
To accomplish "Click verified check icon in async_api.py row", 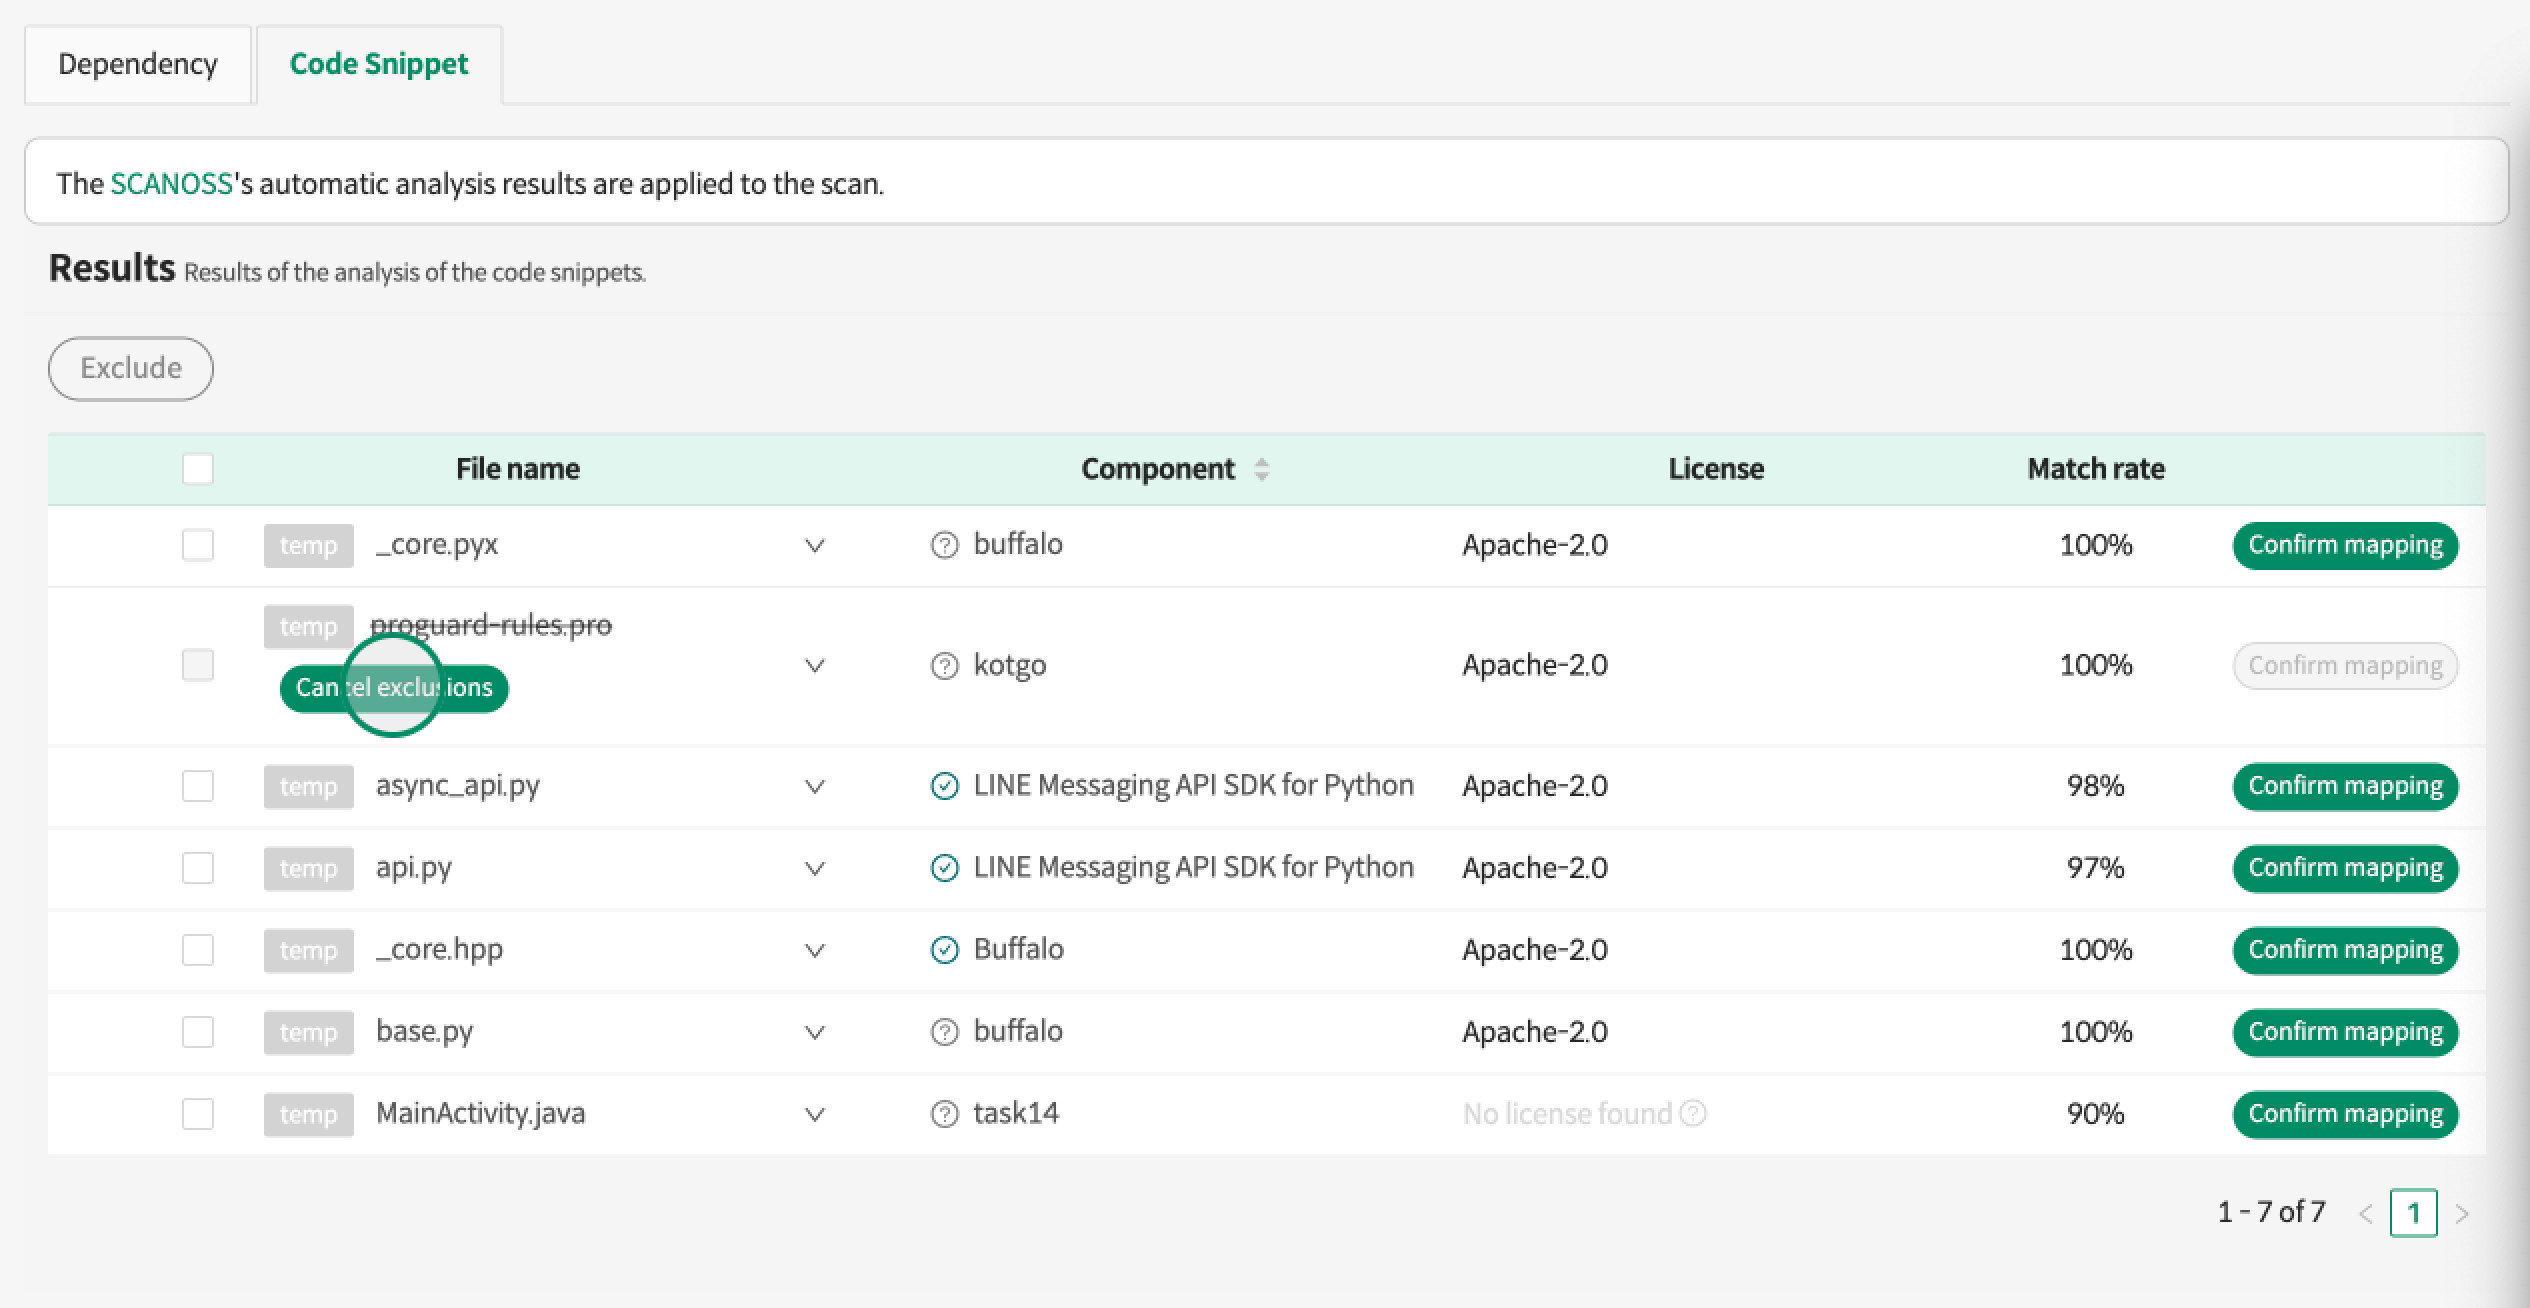I will click(x=944, y=786).
